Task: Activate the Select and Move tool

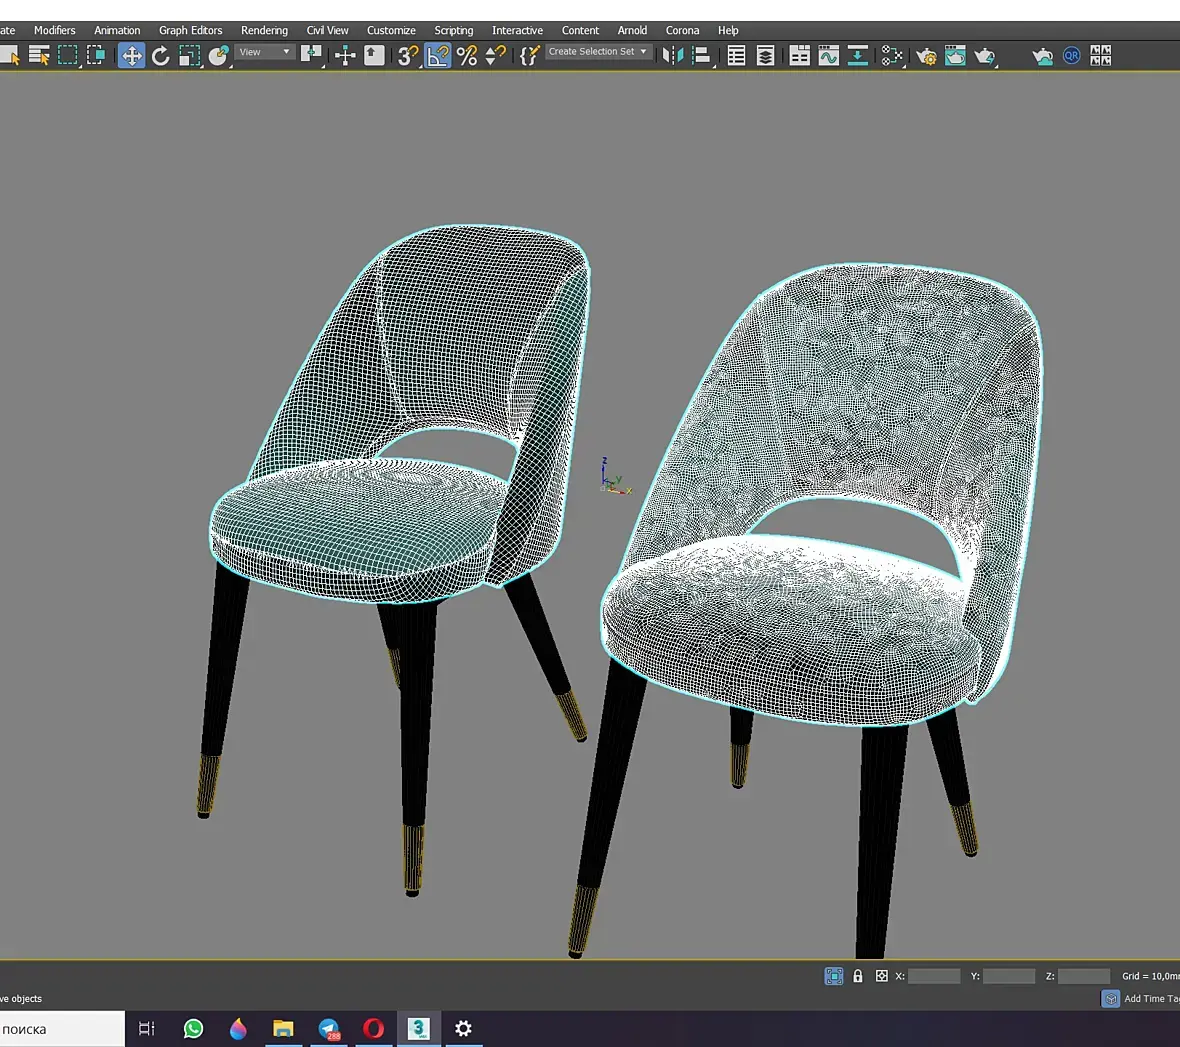Action: tap(132, 56)
